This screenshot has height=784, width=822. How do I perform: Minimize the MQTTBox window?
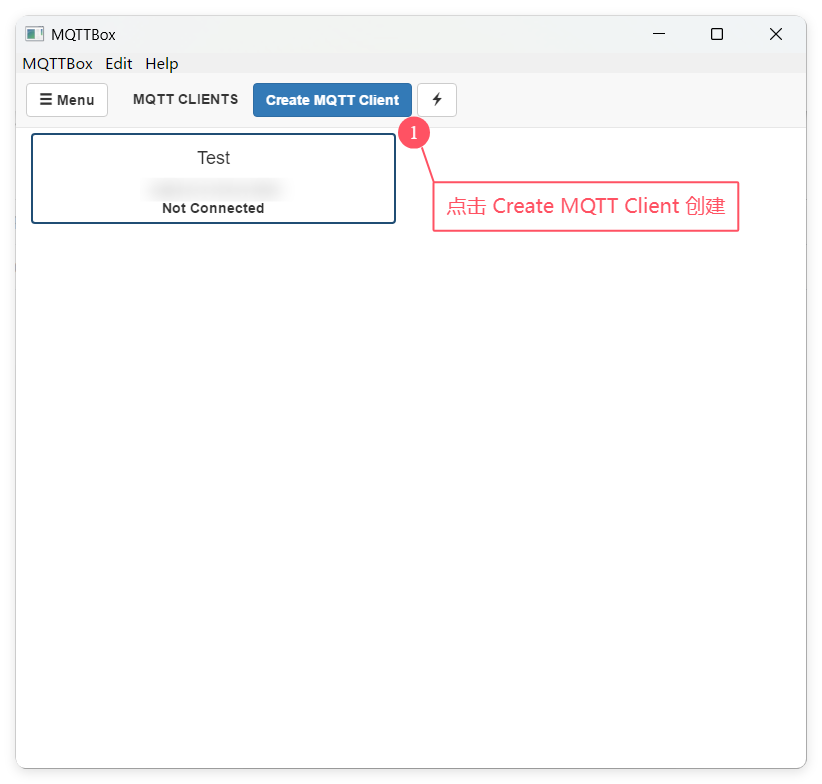tap(658, 34)
